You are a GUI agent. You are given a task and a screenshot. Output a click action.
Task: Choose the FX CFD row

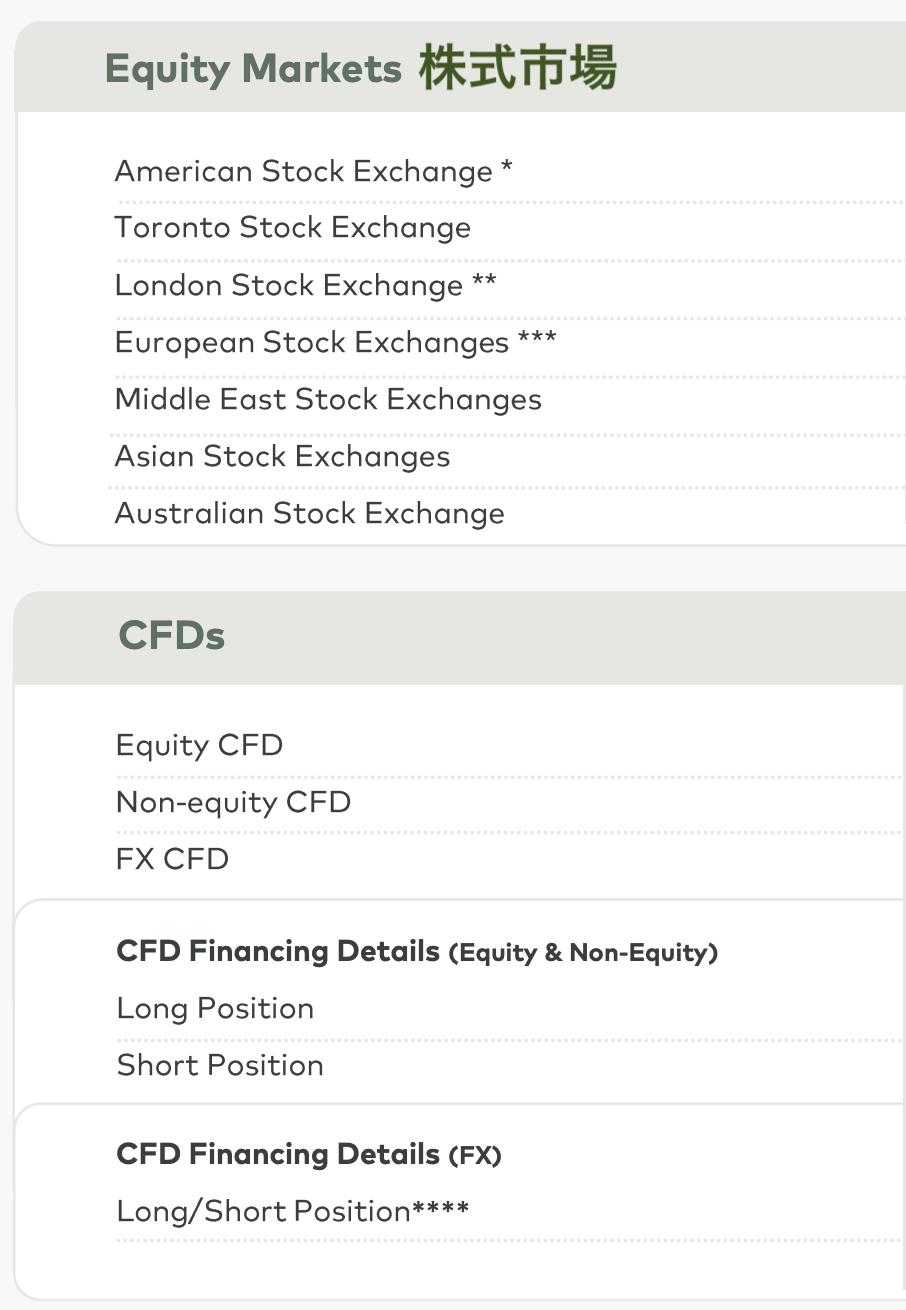(x=173, y=860)
